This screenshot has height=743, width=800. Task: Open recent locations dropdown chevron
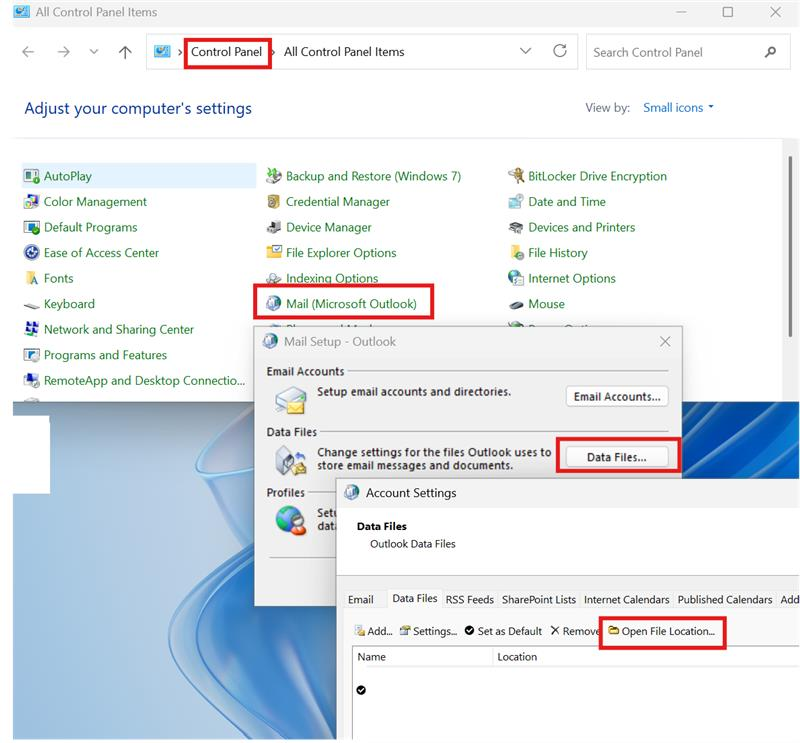click(94, 52)
